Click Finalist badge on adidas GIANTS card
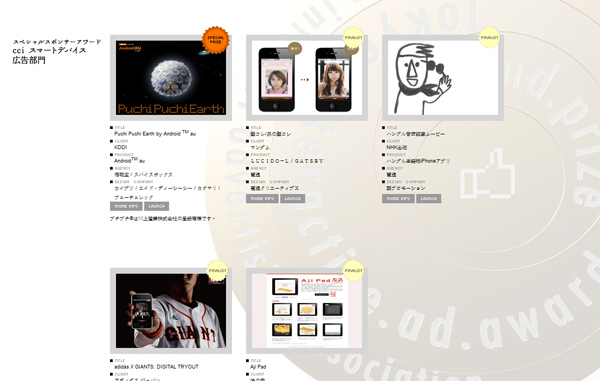The height and width of the screenshot is (381, 600). click(x=217, y=270)
